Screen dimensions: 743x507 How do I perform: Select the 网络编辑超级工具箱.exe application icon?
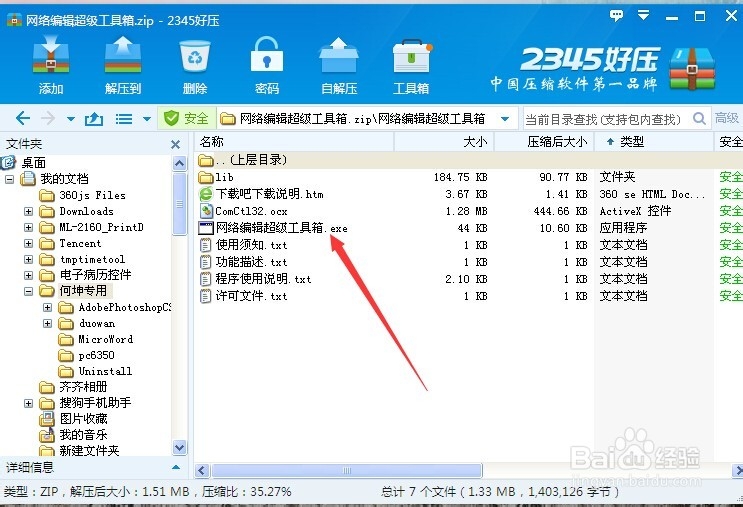[x=206, y=228]
